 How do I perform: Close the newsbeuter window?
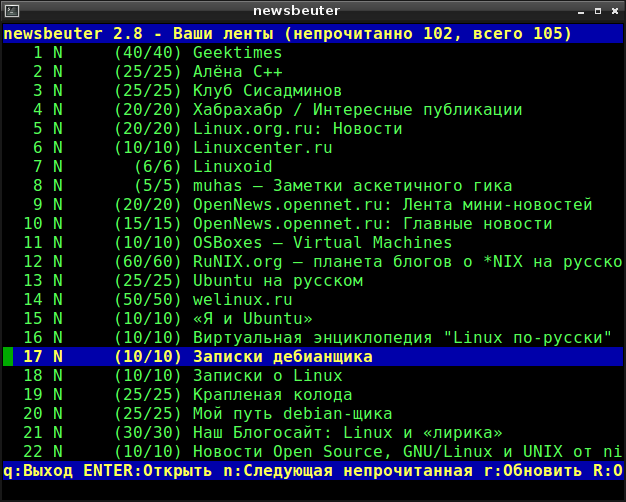tap(615, 11)
